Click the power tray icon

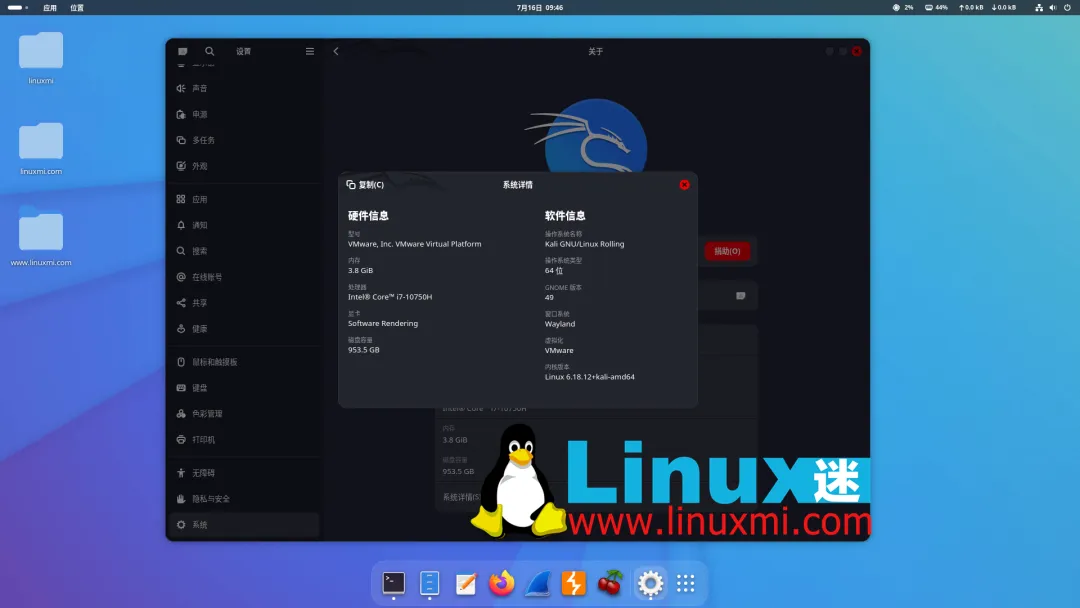(x=1067, y=8)
